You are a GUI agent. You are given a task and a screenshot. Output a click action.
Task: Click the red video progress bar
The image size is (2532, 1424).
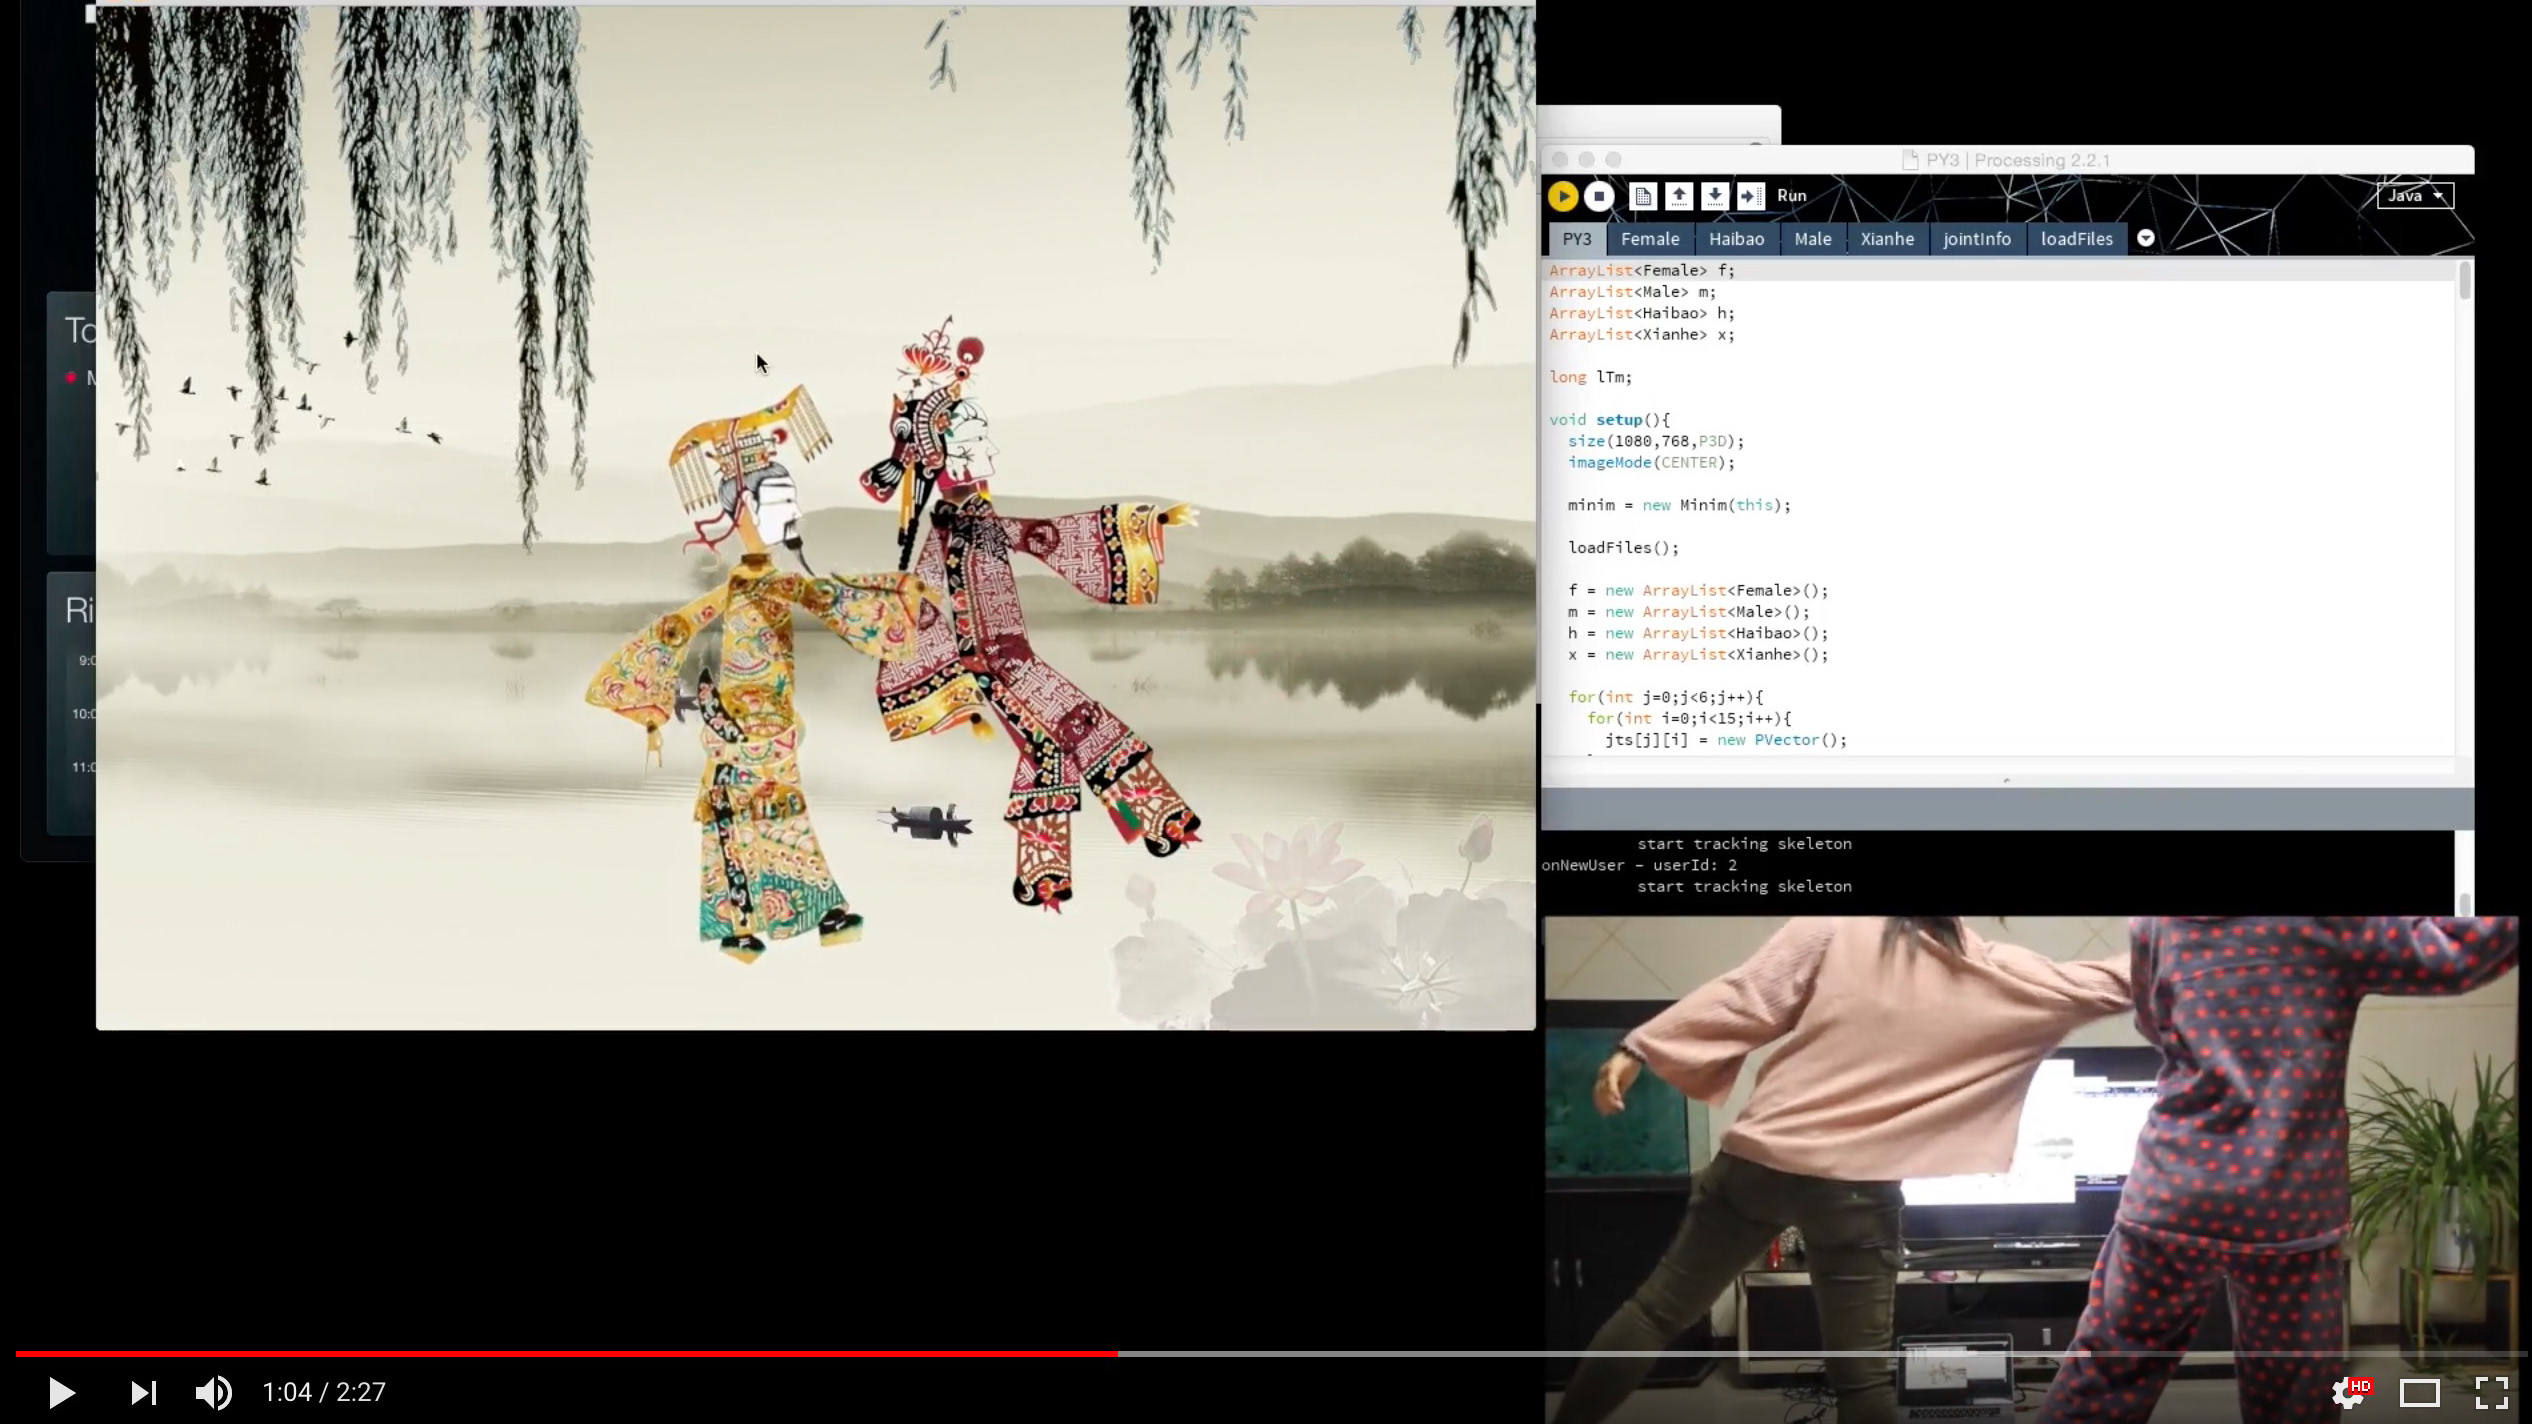click(566, 1354)
